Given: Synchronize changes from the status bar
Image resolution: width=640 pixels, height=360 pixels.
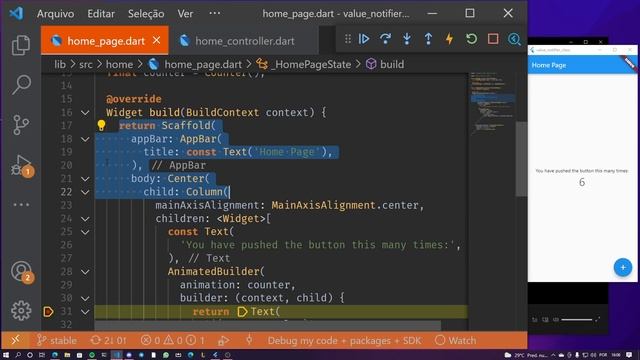Looking at the screenshot, I should tap(108, 340).
